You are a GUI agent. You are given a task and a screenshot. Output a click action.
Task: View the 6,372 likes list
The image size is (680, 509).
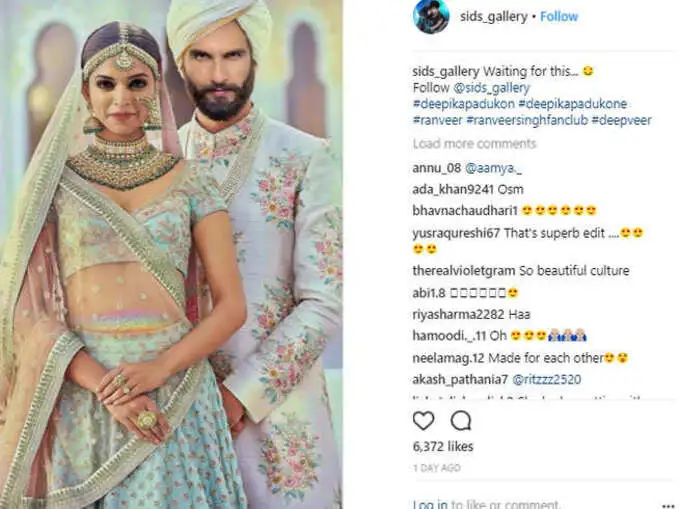443,446
